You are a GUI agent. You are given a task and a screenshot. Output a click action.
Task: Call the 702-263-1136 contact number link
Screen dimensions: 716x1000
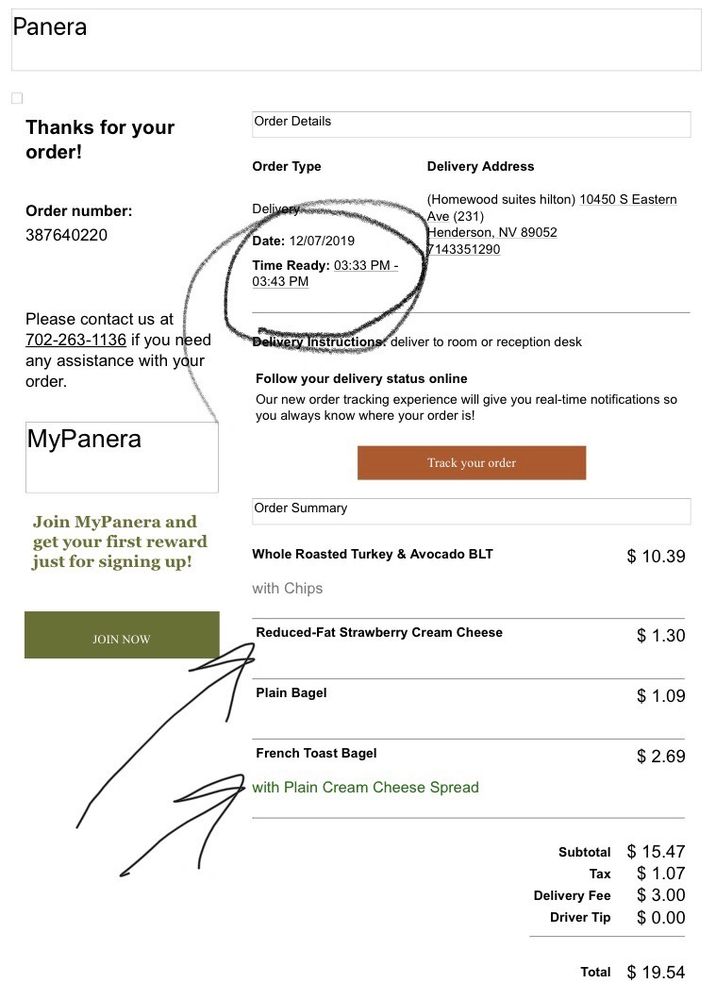click(76, 340)
